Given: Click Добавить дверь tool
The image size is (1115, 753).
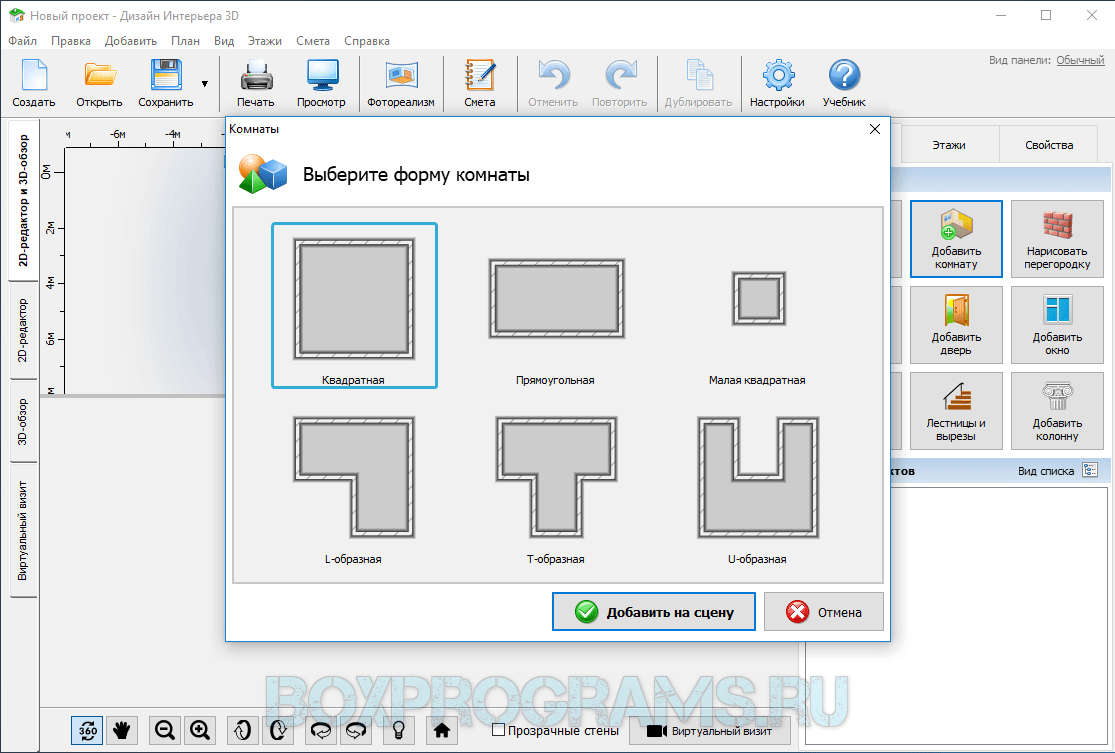Looking at the screenshot, I should (x=956, y=325).
